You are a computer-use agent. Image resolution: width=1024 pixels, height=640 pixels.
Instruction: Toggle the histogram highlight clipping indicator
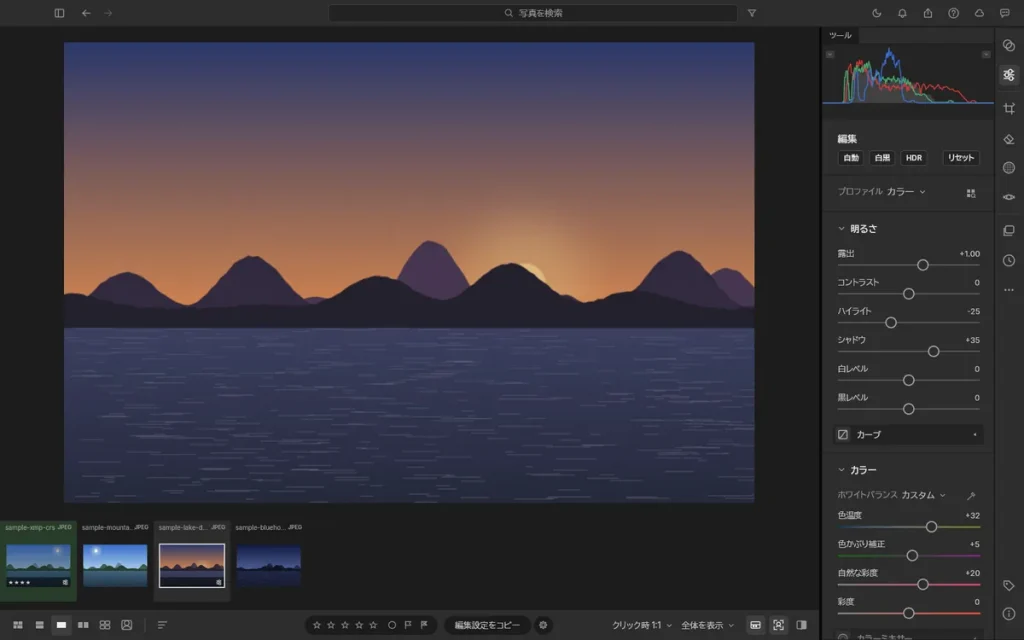985,54
